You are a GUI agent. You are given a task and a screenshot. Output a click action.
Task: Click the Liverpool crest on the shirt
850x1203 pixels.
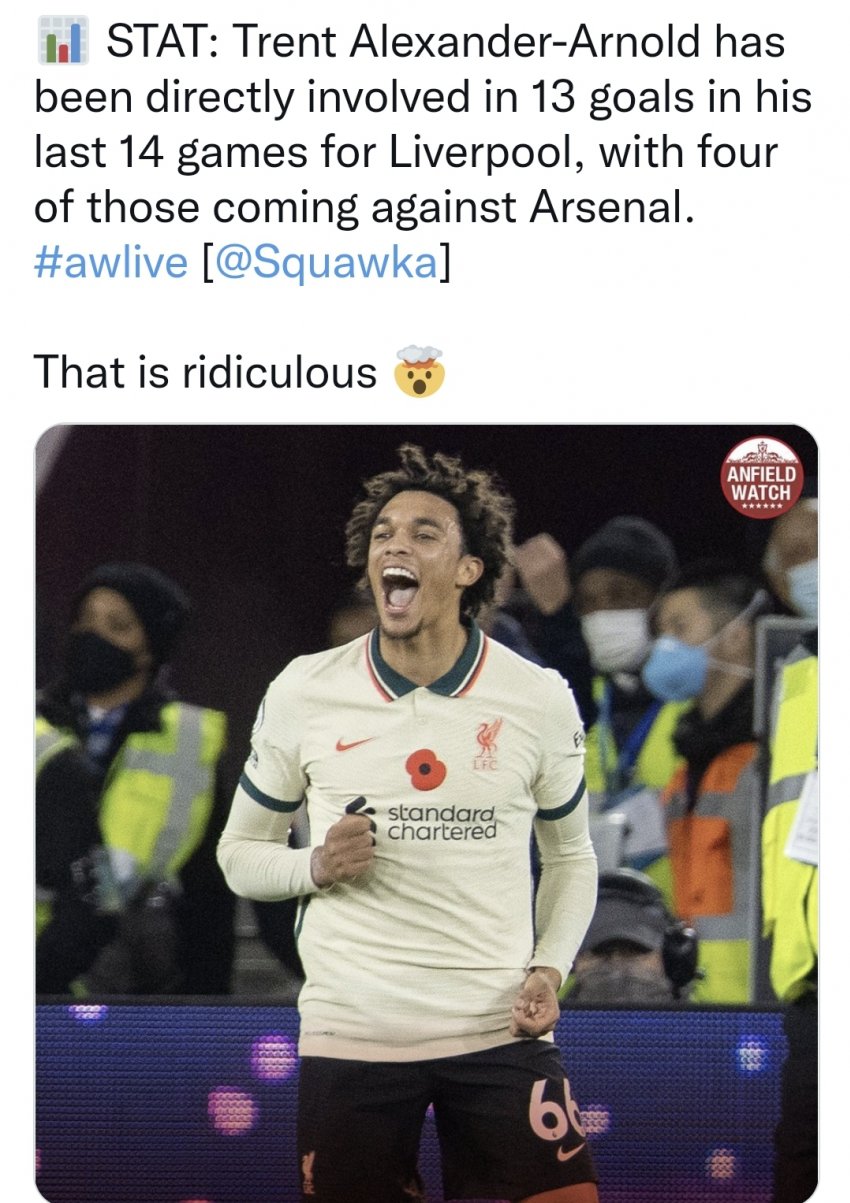489,741
